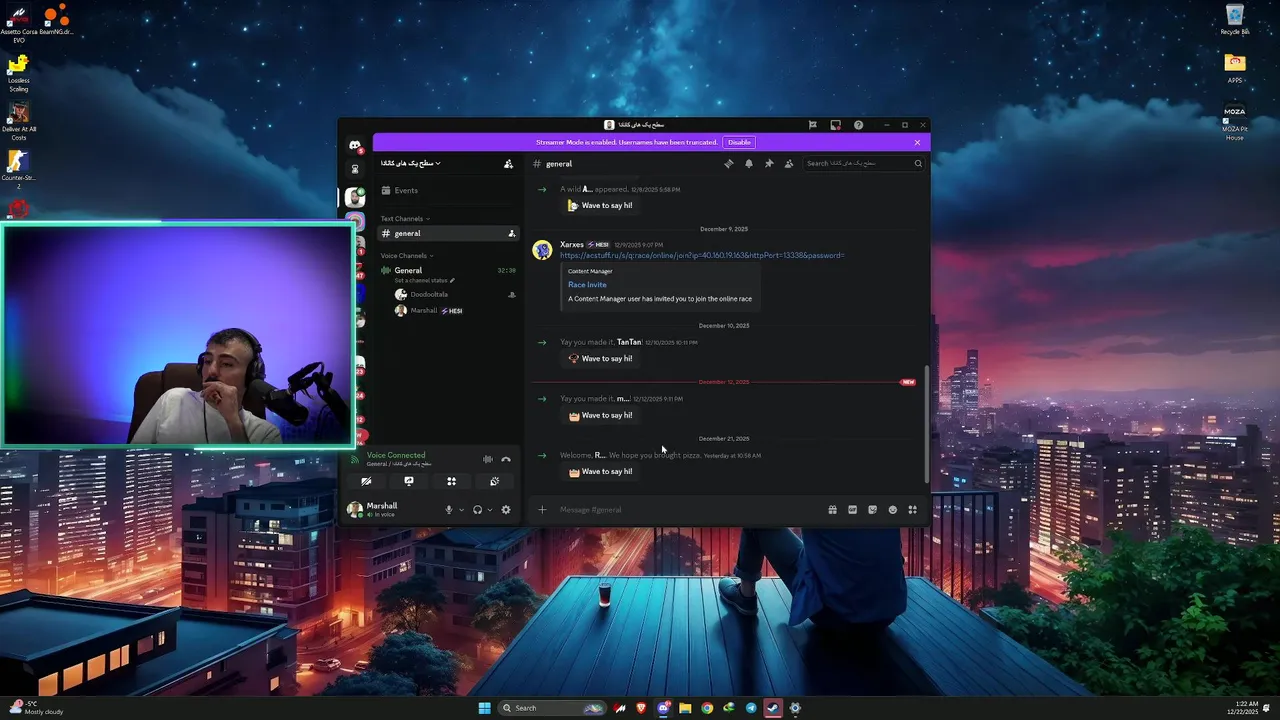Open the Race Invite embed title
Viewport: 1280px width, 720px height.
tap(587, 284)
